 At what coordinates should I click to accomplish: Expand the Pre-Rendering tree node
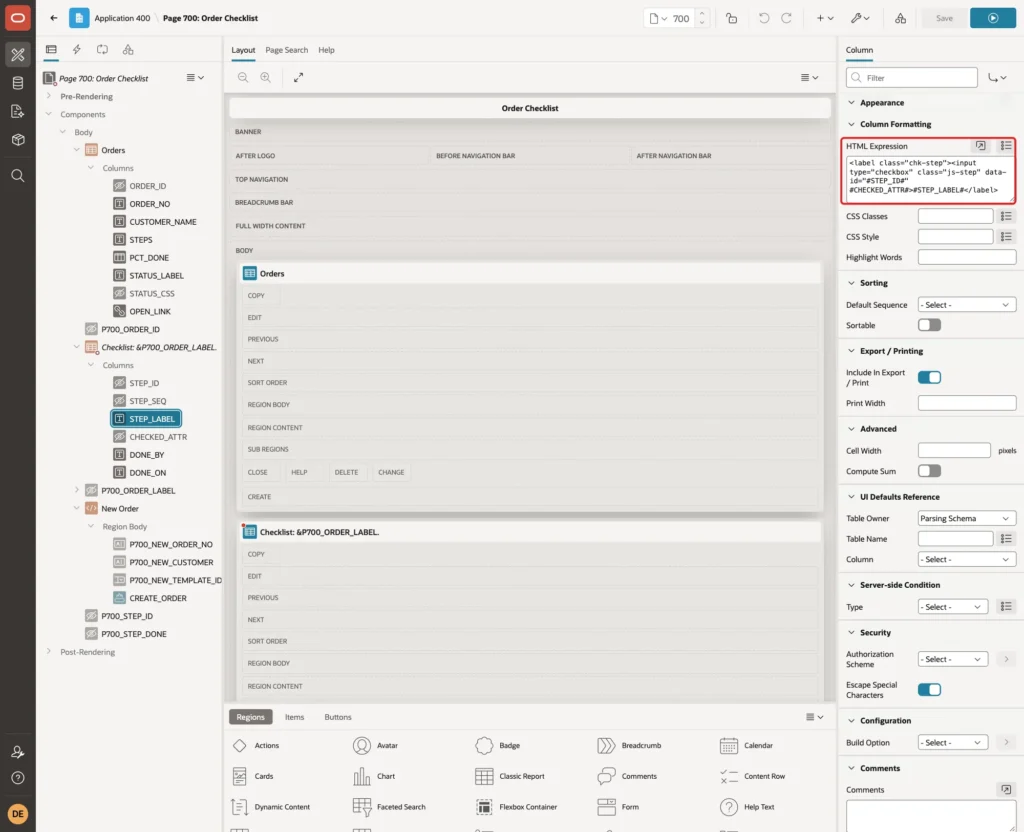[49, 96]
